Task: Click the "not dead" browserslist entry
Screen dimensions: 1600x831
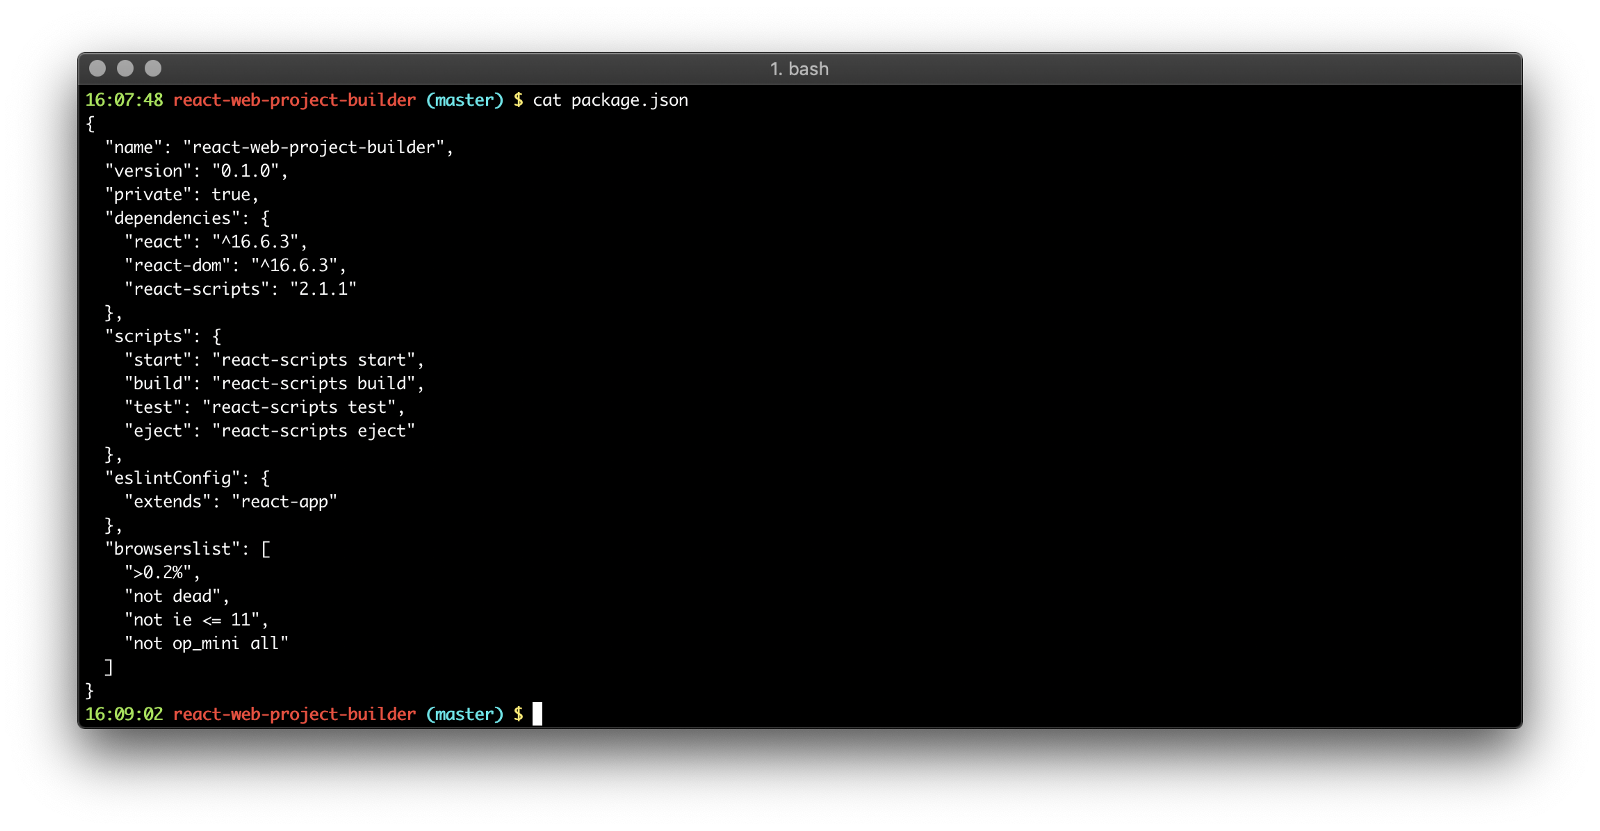Action: 177,597
